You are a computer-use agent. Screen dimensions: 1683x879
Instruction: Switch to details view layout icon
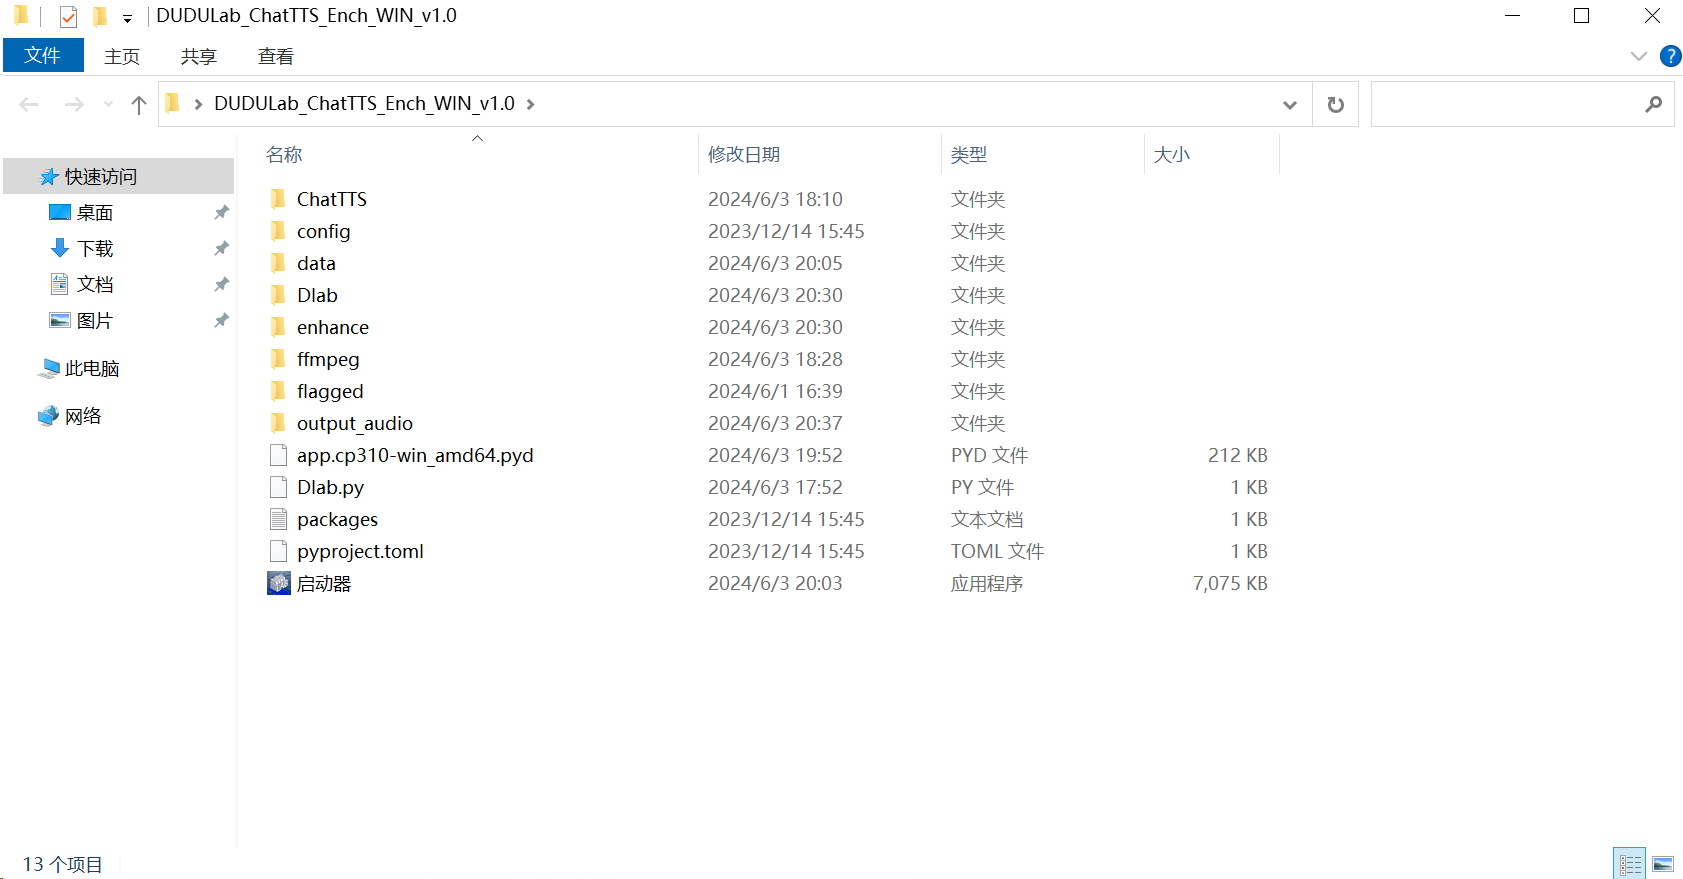(1630, 864)
